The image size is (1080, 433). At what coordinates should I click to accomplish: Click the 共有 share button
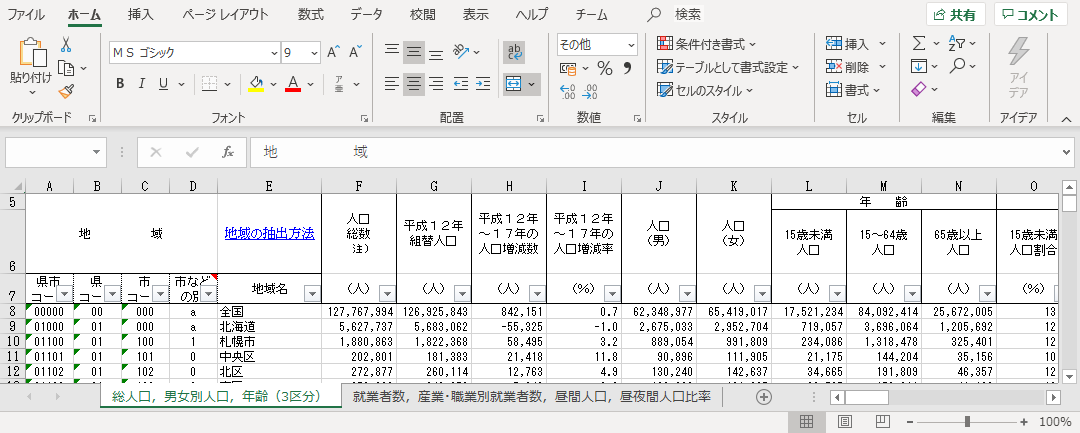click(x=955, y=15)
